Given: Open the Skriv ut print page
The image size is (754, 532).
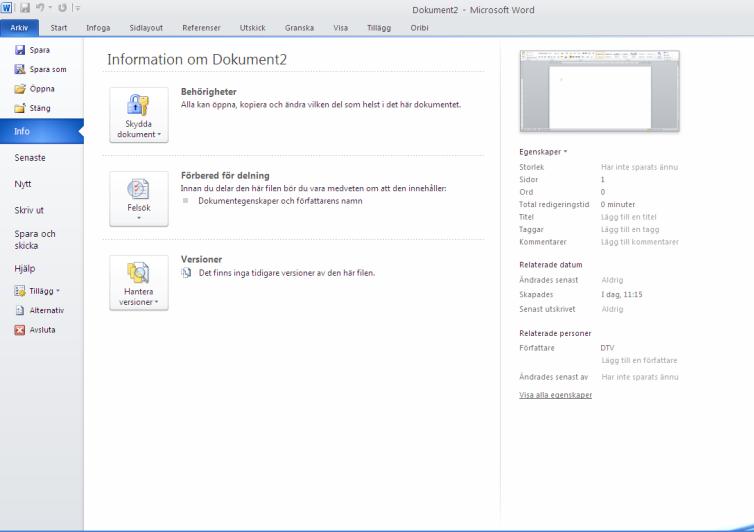Looking at the screenshot, I should coord(29,210).
